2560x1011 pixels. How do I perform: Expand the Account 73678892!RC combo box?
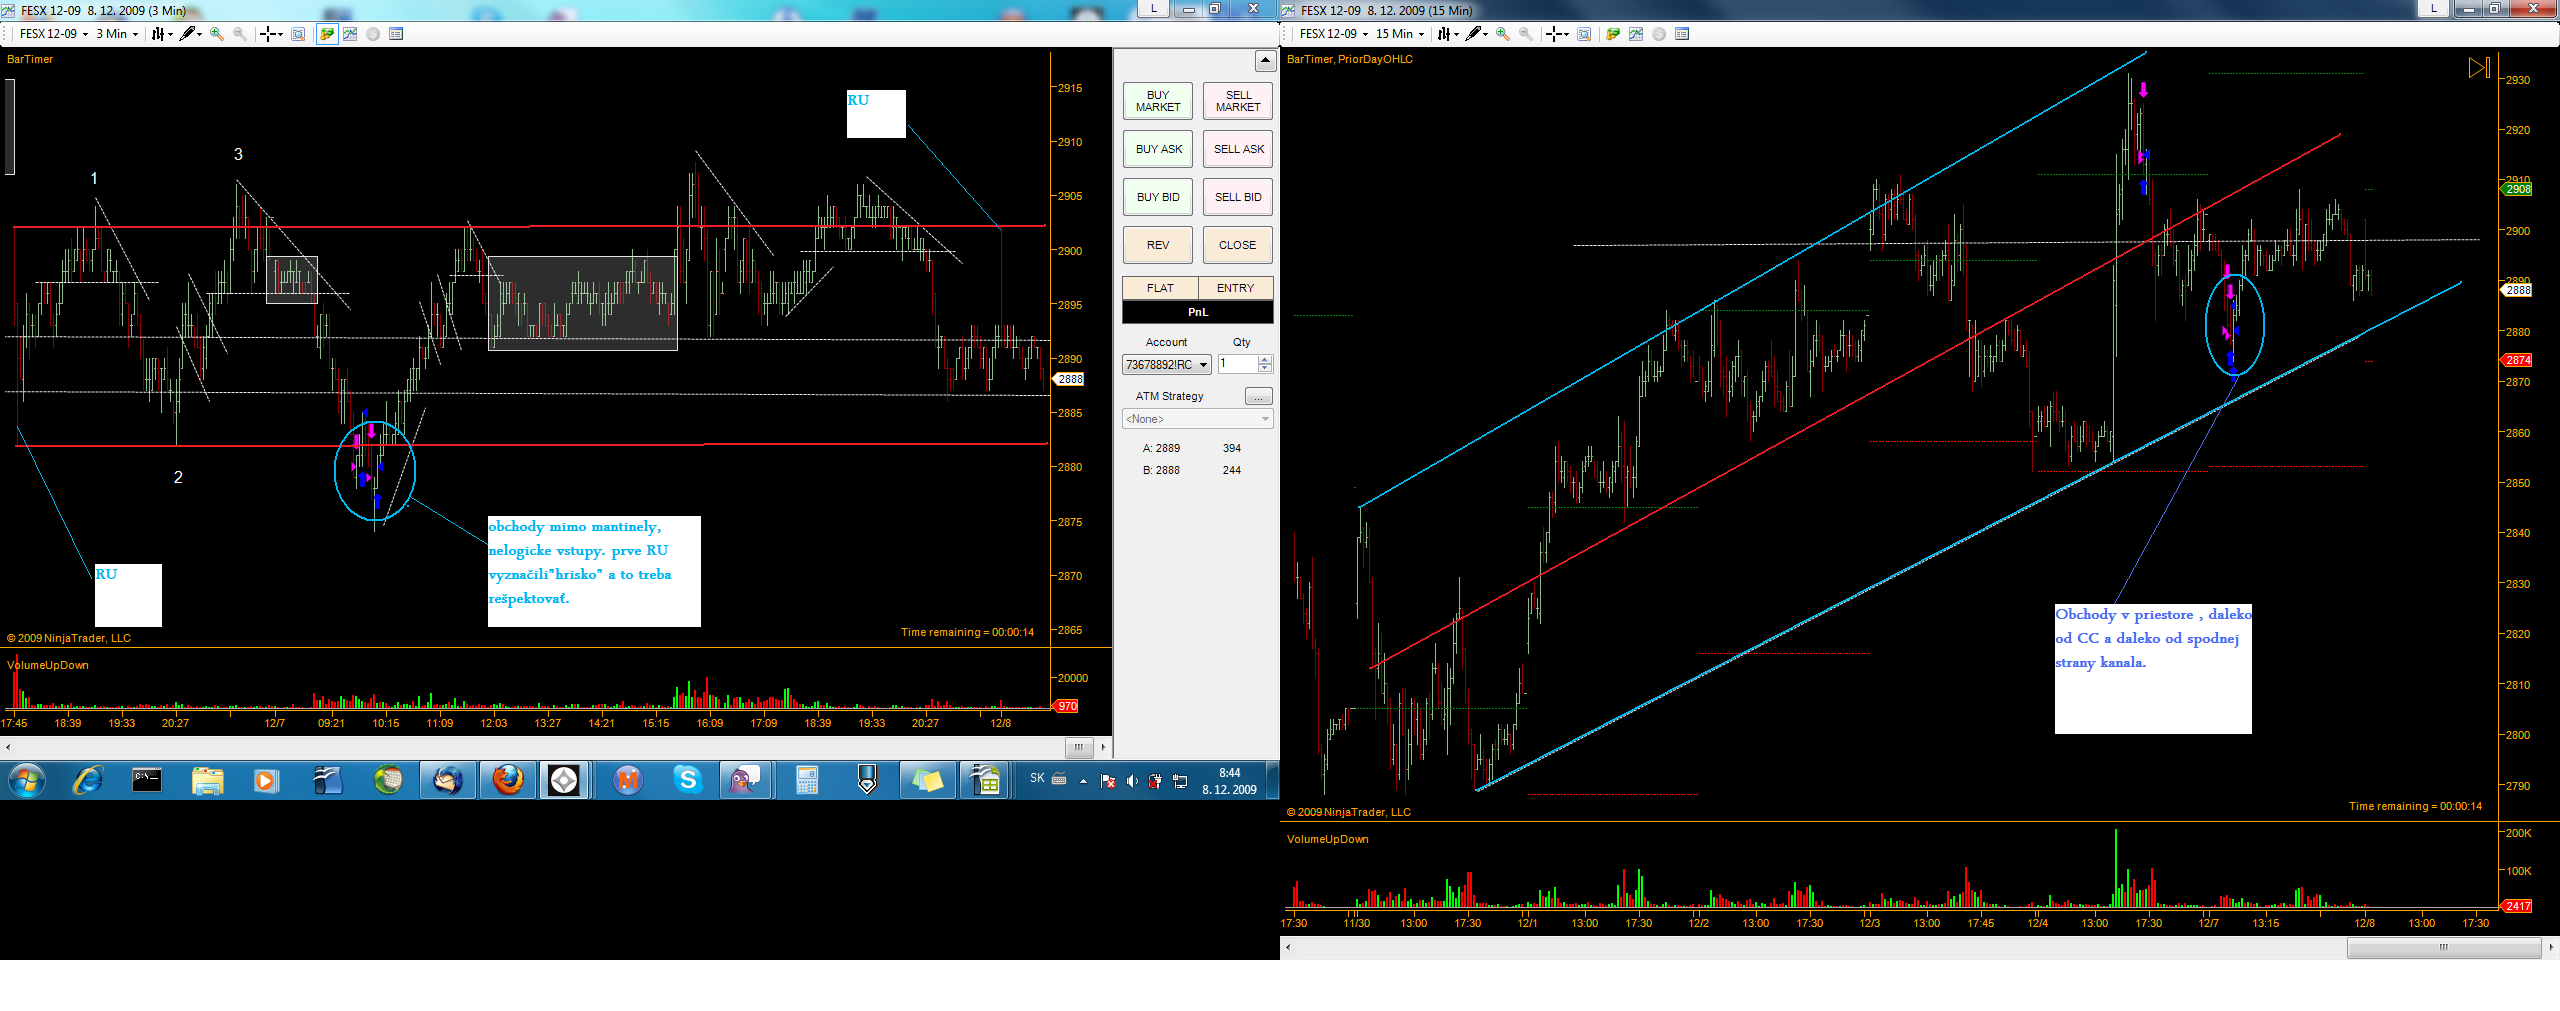point(1167,365)
